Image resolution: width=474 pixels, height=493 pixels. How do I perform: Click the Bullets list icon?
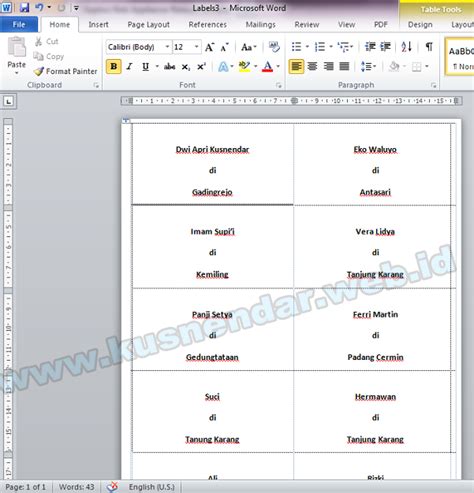pyautogui.click(x=296, y=47)
